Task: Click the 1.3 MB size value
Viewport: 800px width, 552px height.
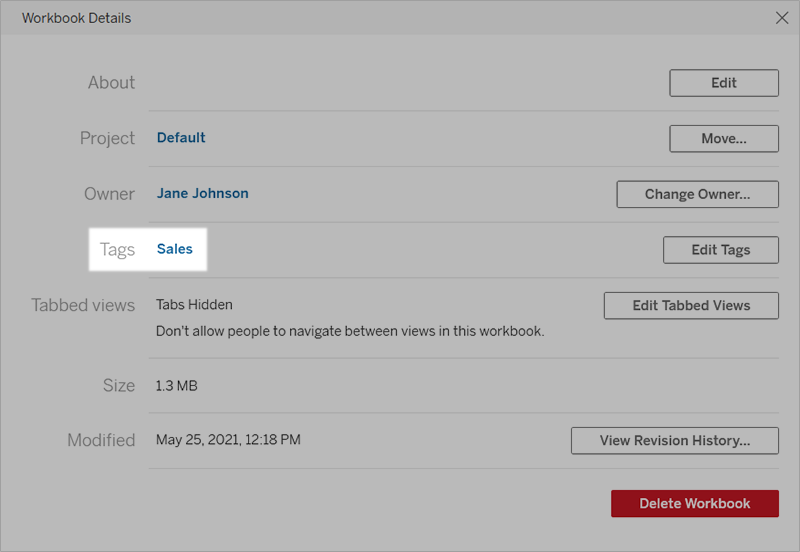Action: (177, 386)
